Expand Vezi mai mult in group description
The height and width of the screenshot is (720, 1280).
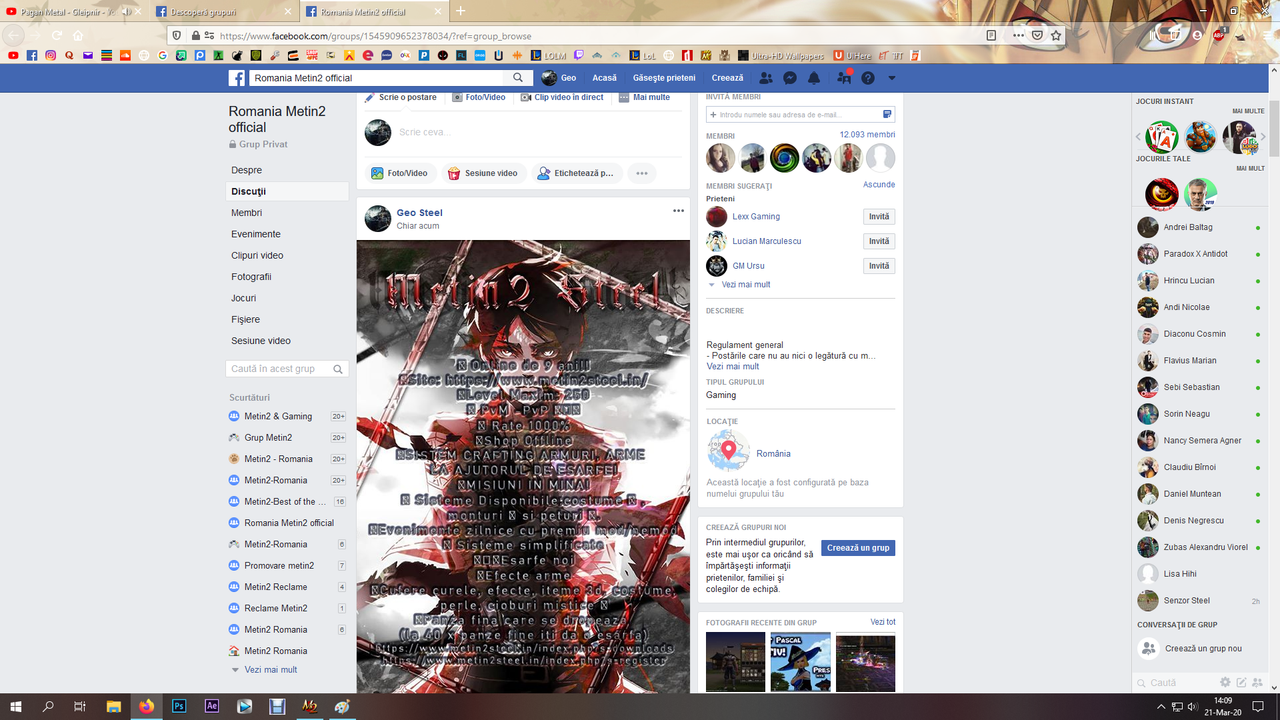tap(733, 367)
